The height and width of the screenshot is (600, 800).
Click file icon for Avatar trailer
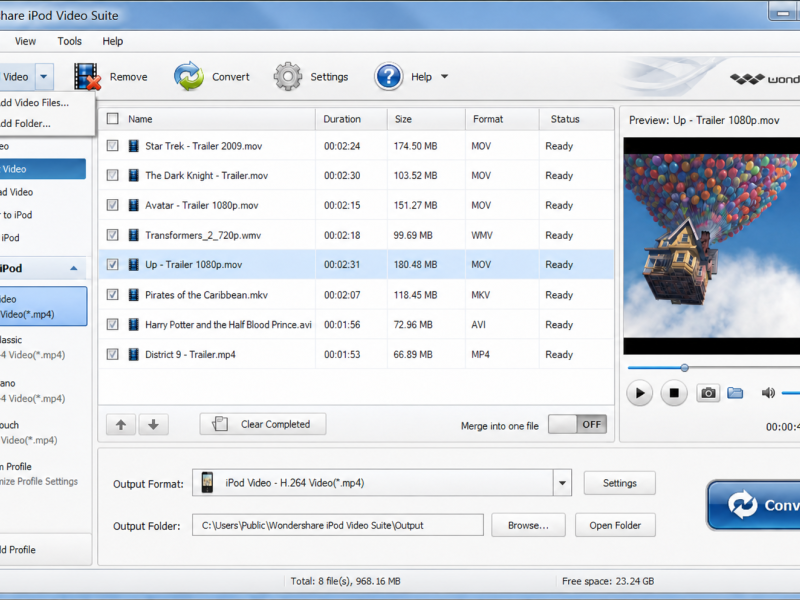coord(134,205)
